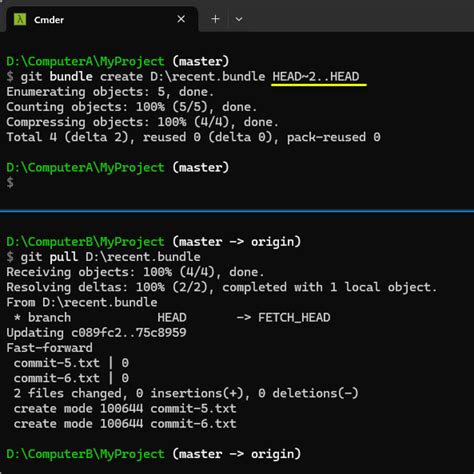
Task: Click the last 'D:\ComputerB\MyProject' prompt path
Action: (x=85, y=454)
